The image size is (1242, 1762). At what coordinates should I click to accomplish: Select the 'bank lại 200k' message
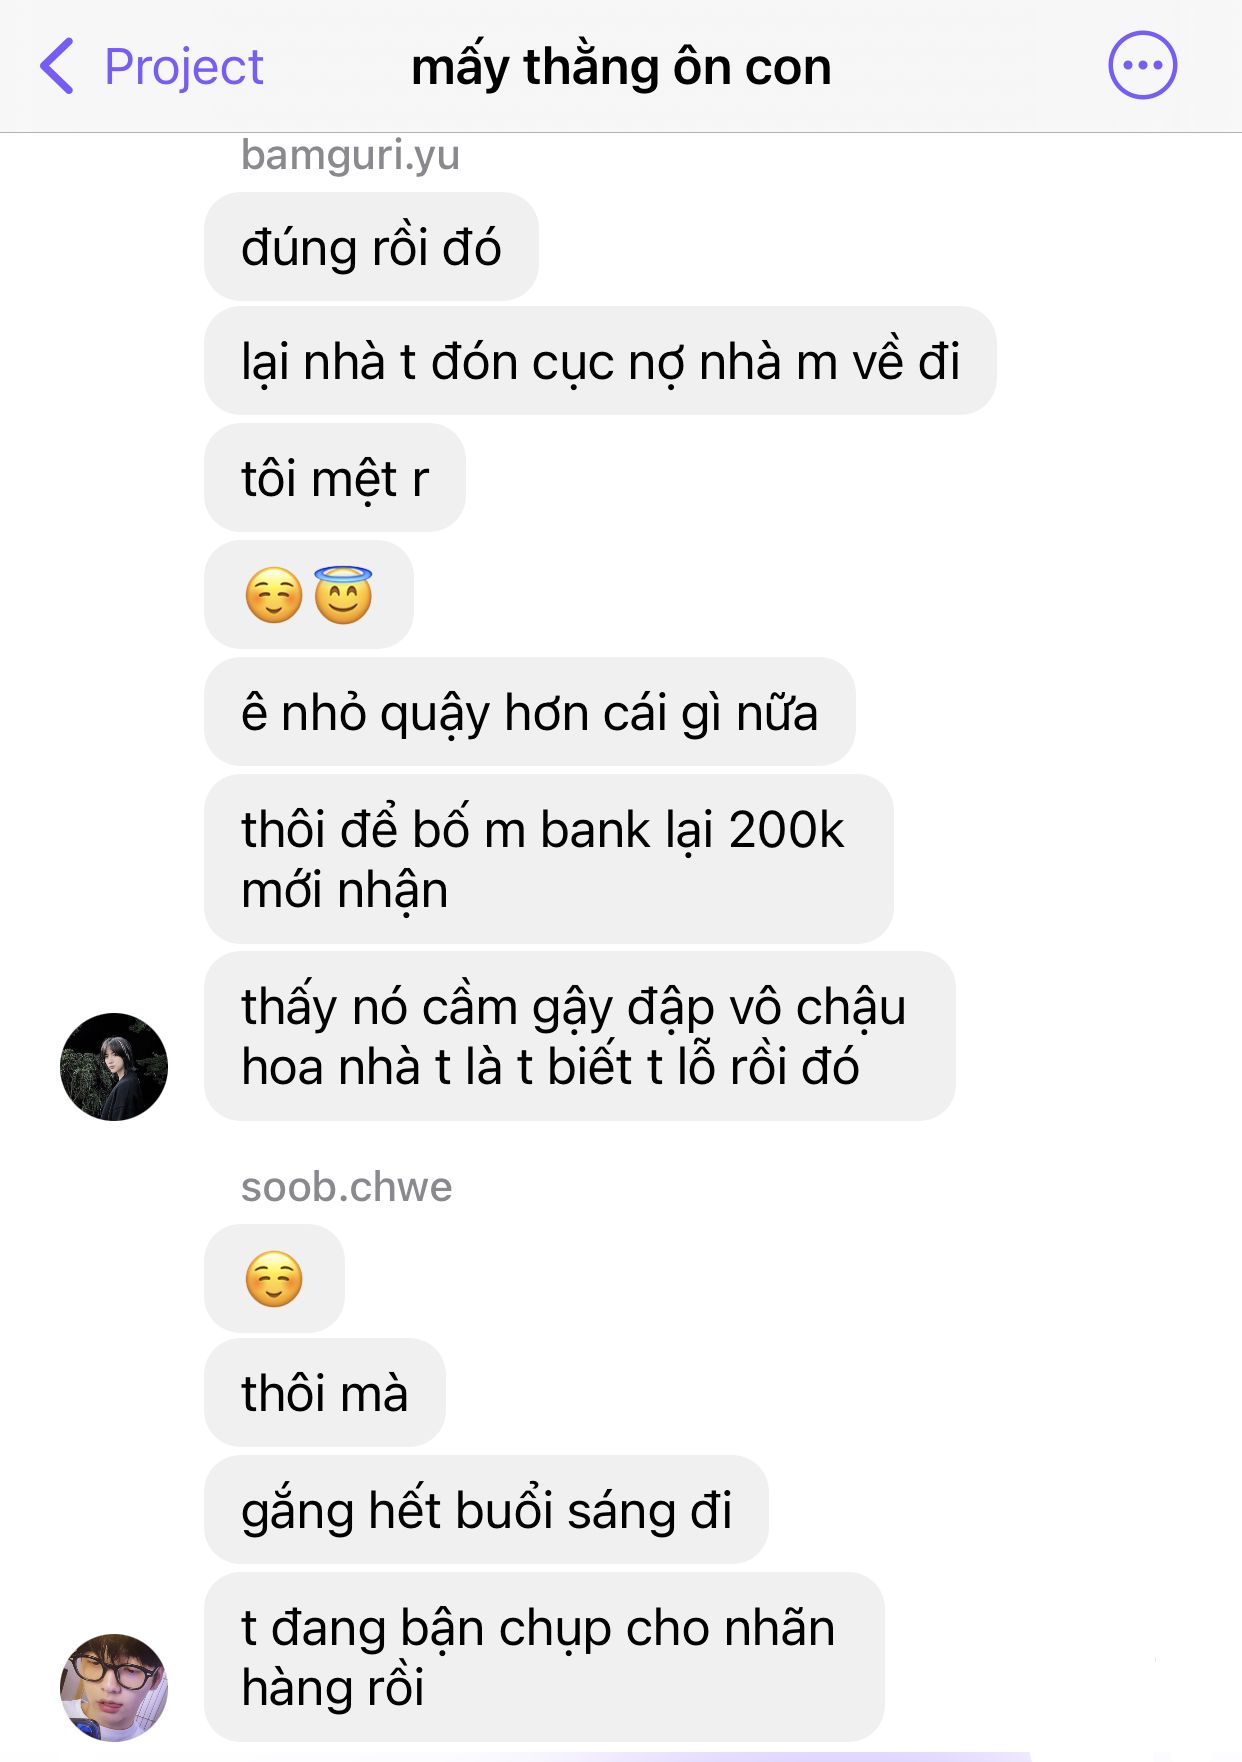click(549, 859)
